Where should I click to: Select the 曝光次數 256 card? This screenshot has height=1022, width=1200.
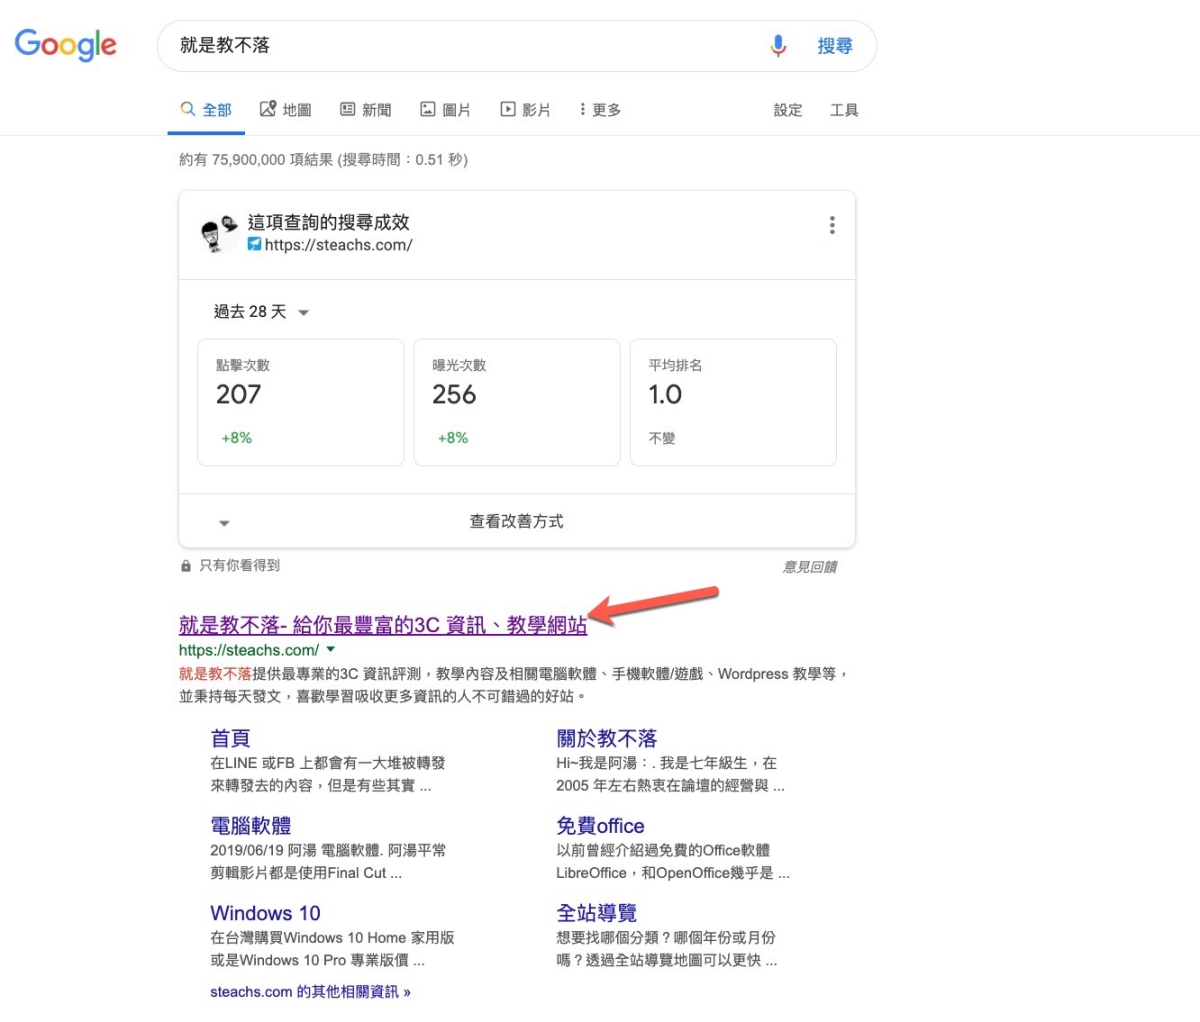tap(517, 402)
